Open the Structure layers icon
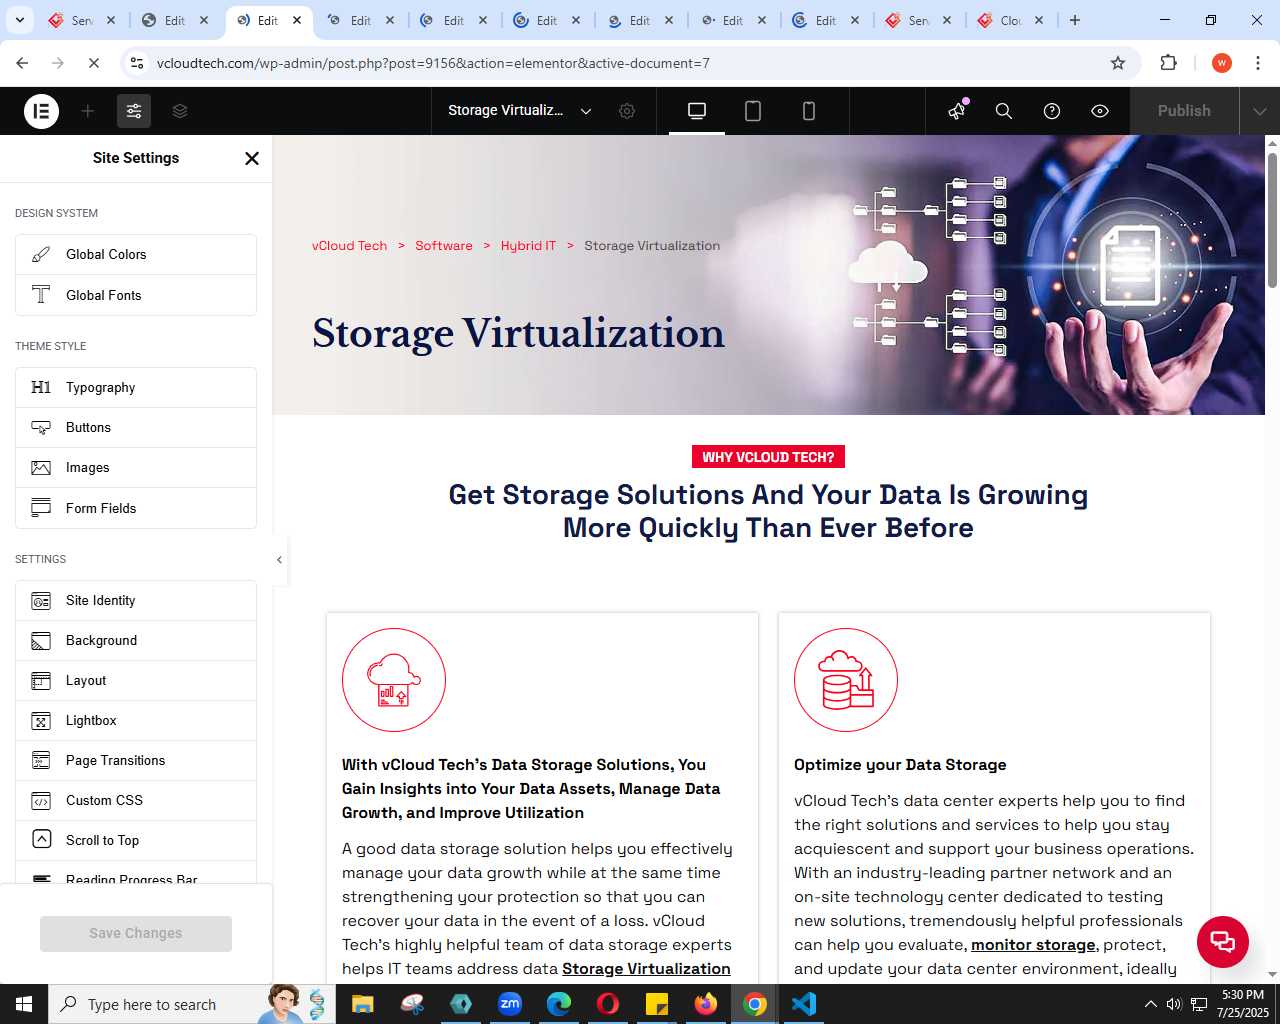 tap(180, 111)
